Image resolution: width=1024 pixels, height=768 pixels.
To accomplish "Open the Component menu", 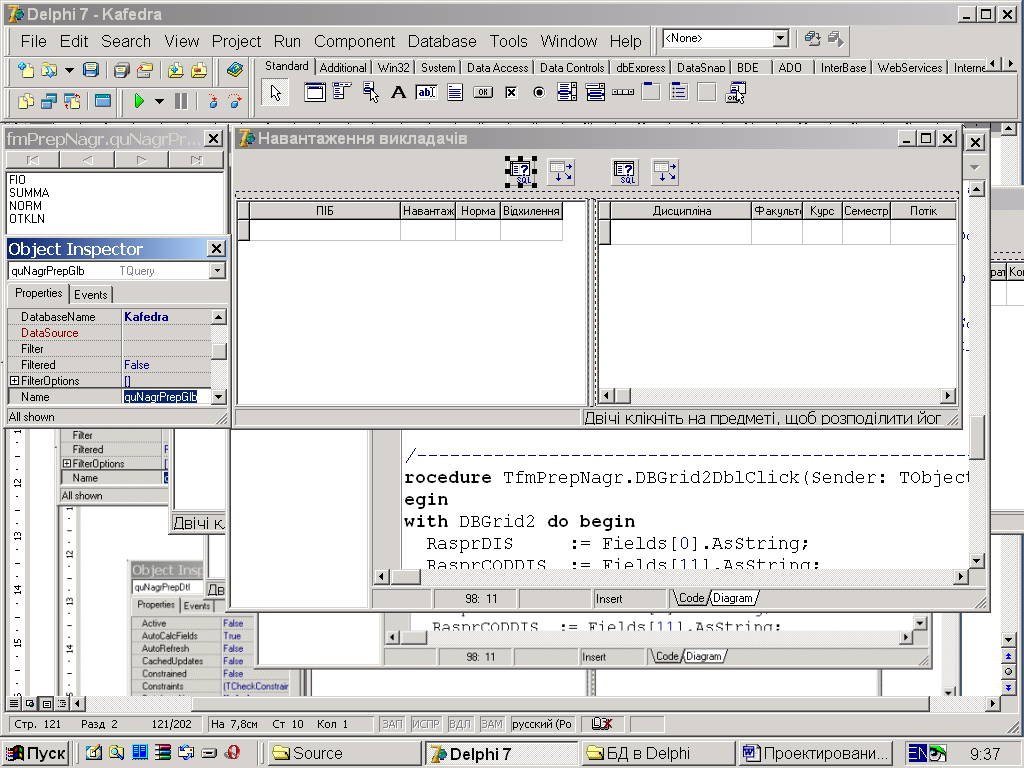I will coord(354,41).
